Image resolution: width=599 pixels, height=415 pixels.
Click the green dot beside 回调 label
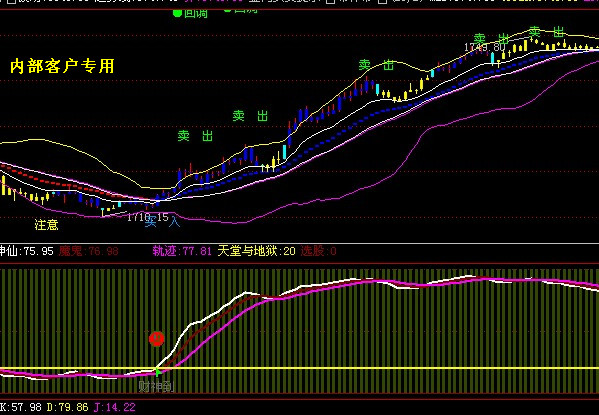pyautogui.click(x=177, y=13)
